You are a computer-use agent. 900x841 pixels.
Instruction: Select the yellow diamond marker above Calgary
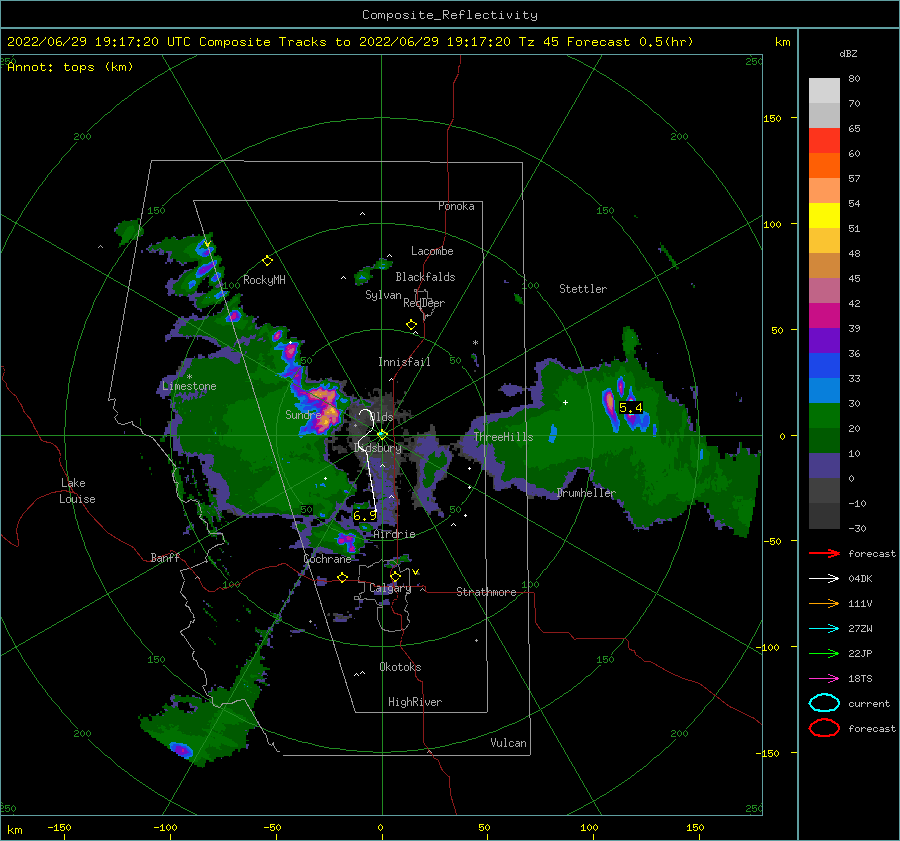[395, 576]
